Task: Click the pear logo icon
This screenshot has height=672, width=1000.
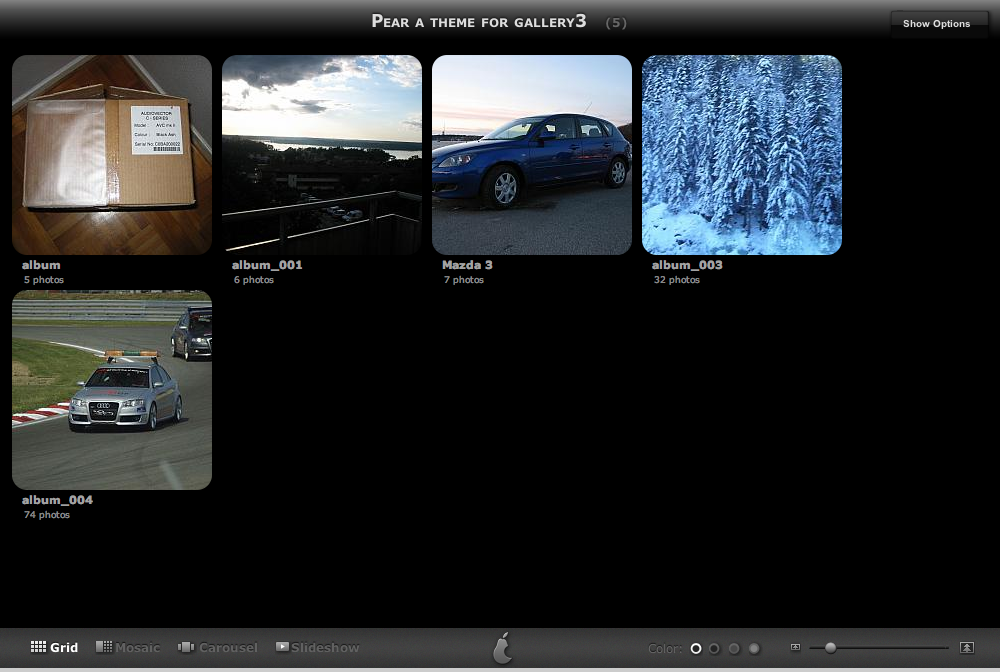Action: pos(503,648)
